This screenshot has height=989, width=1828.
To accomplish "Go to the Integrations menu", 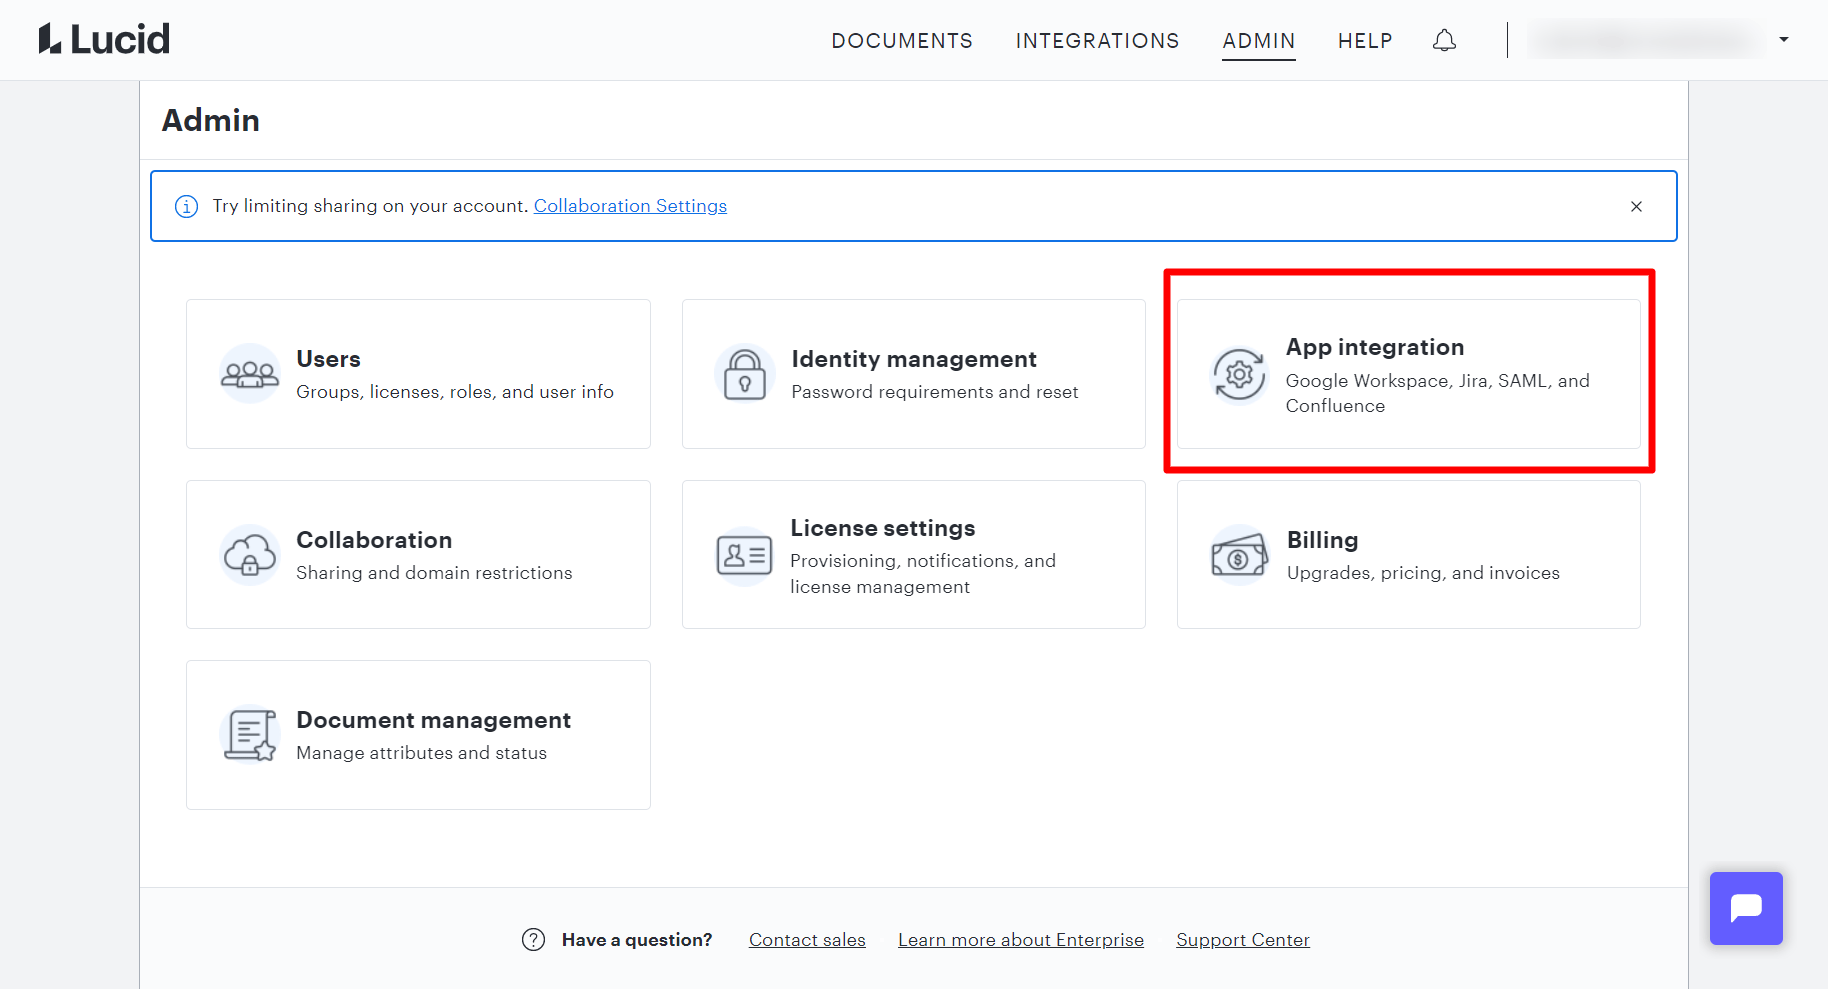I will point(1097,41).
